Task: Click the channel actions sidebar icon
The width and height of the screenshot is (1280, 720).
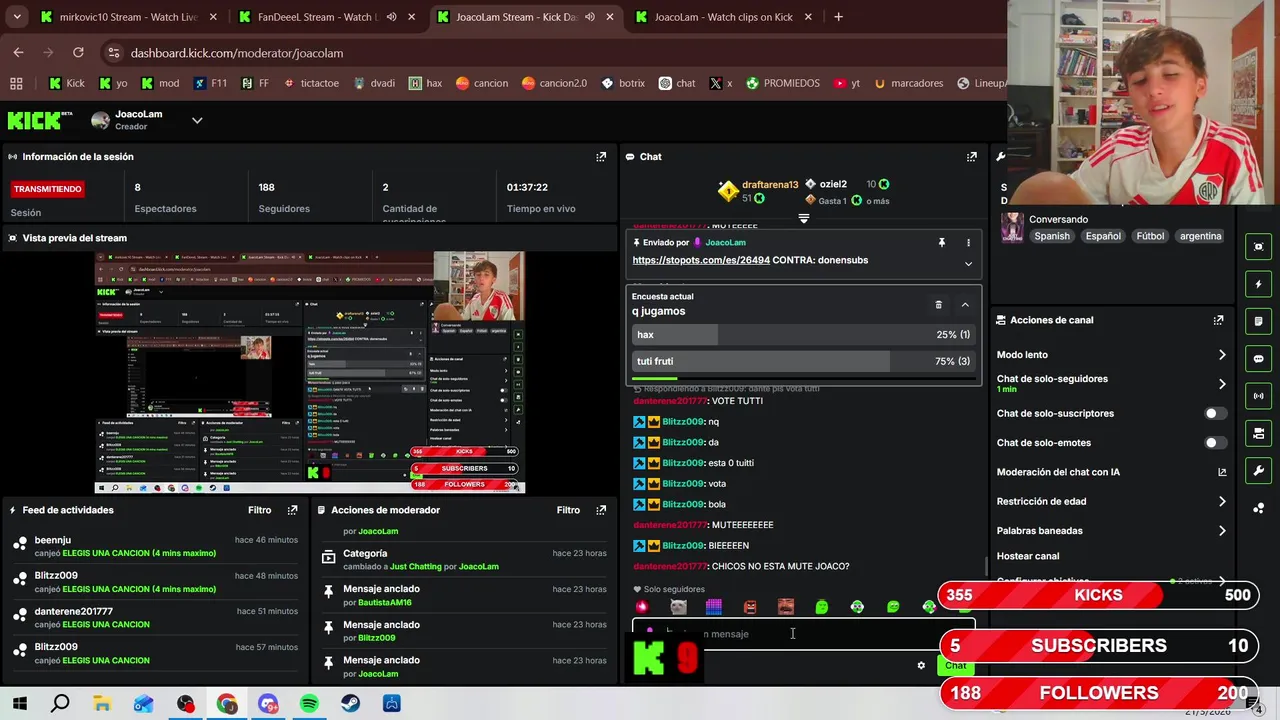Action: 1258,433
